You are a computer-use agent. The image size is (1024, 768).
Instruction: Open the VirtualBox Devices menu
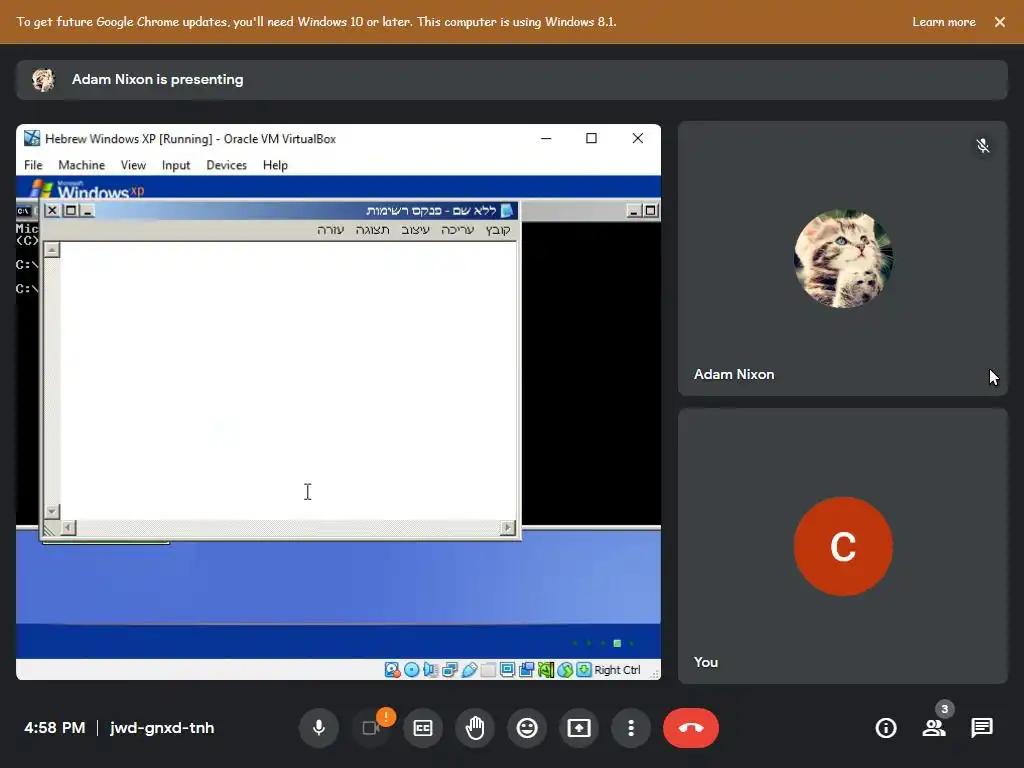227,165
